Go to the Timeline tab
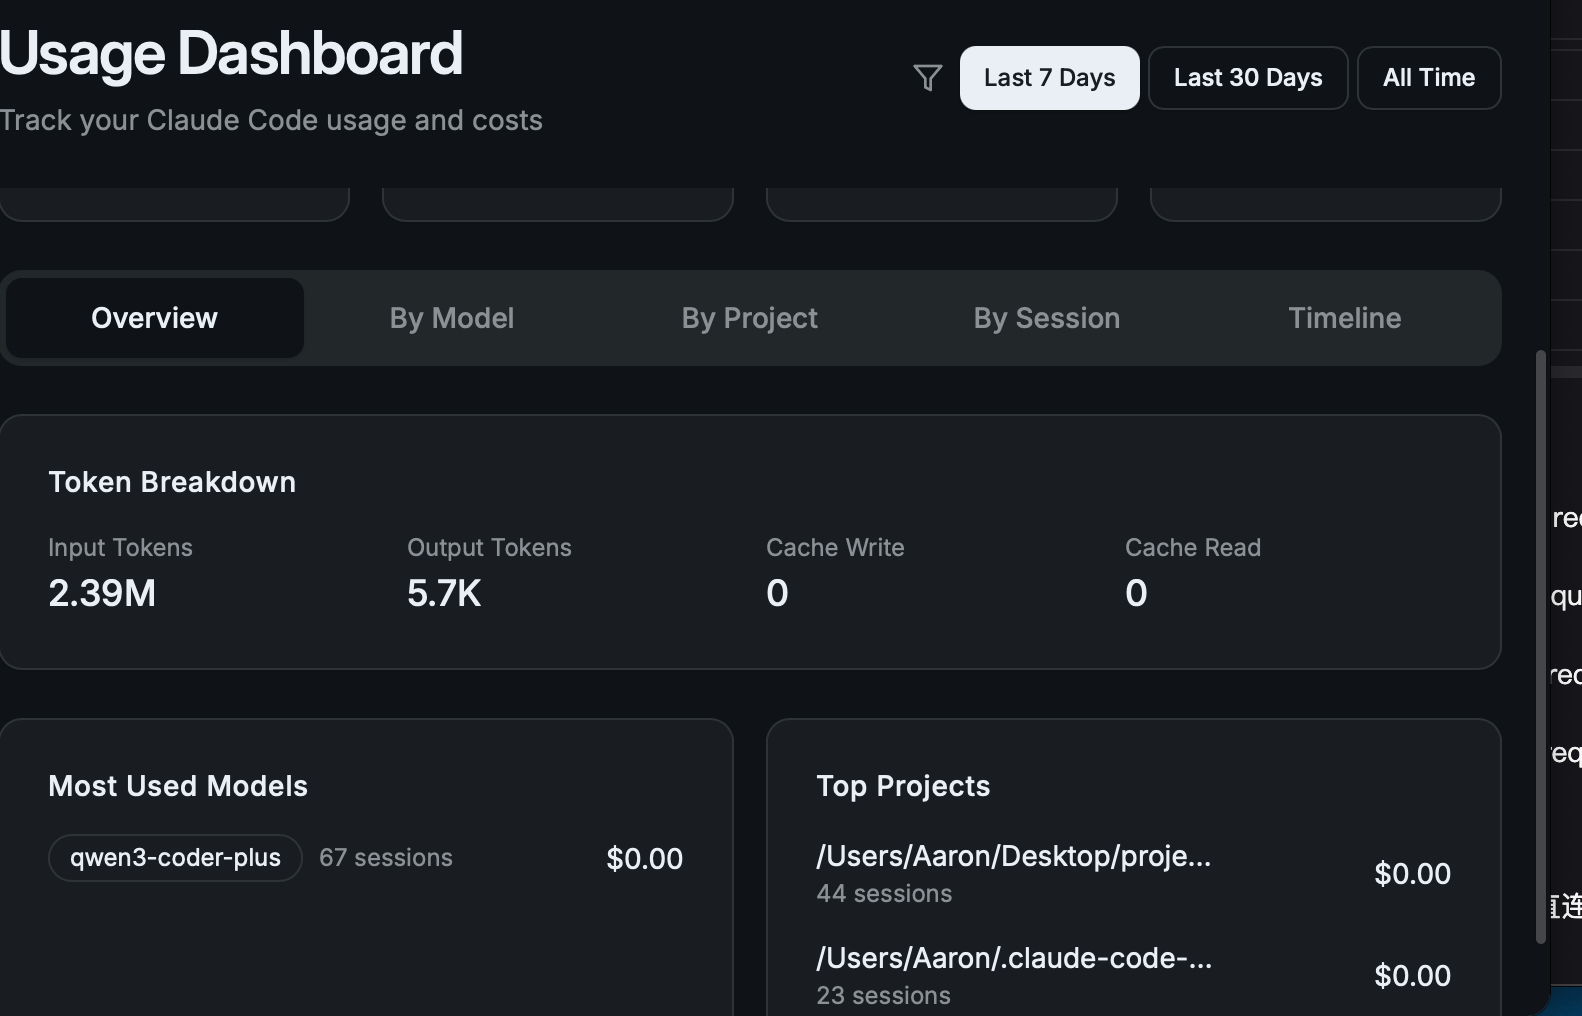 (1345, 318)
